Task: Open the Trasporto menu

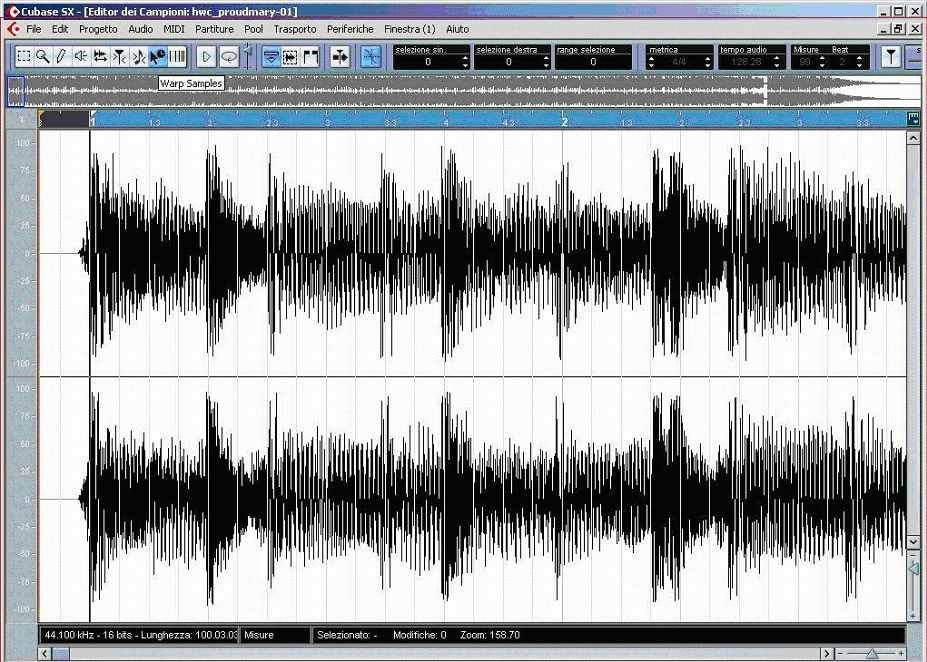Action: pos(295,29)
